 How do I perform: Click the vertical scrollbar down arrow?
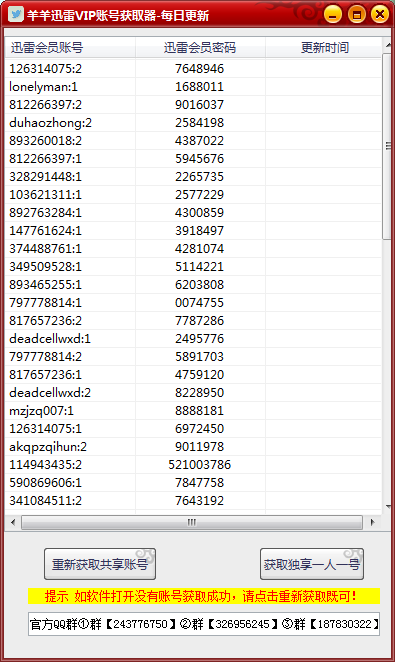coord(387,507)
